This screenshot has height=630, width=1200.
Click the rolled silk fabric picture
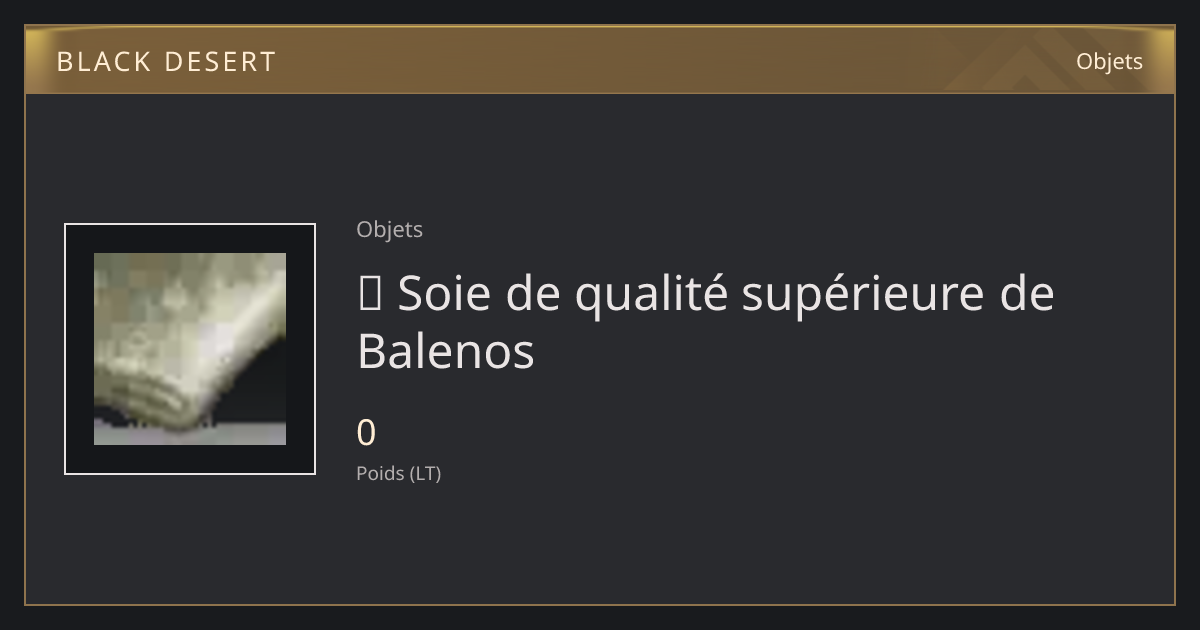click(x=190, y=349)
